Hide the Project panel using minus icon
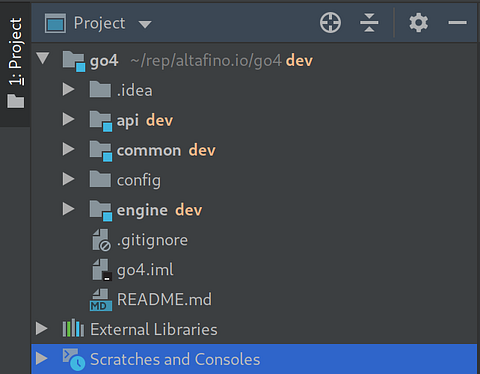Screen dimensions: 480x374 click(x=457, y=23)
